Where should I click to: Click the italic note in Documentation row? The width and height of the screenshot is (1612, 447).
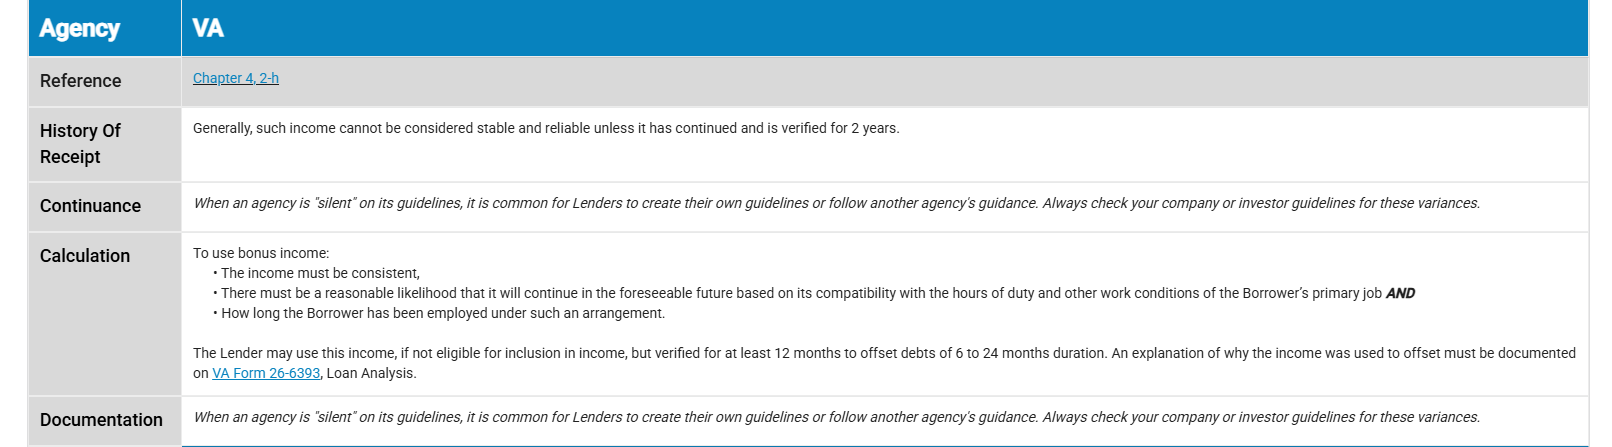(836, 417)
